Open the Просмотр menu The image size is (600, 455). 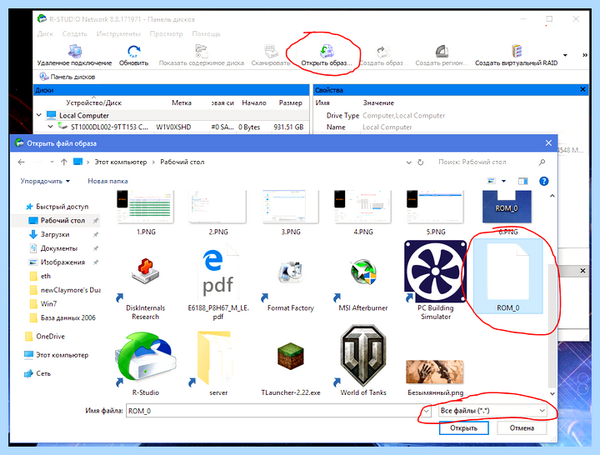coord(166,34)
